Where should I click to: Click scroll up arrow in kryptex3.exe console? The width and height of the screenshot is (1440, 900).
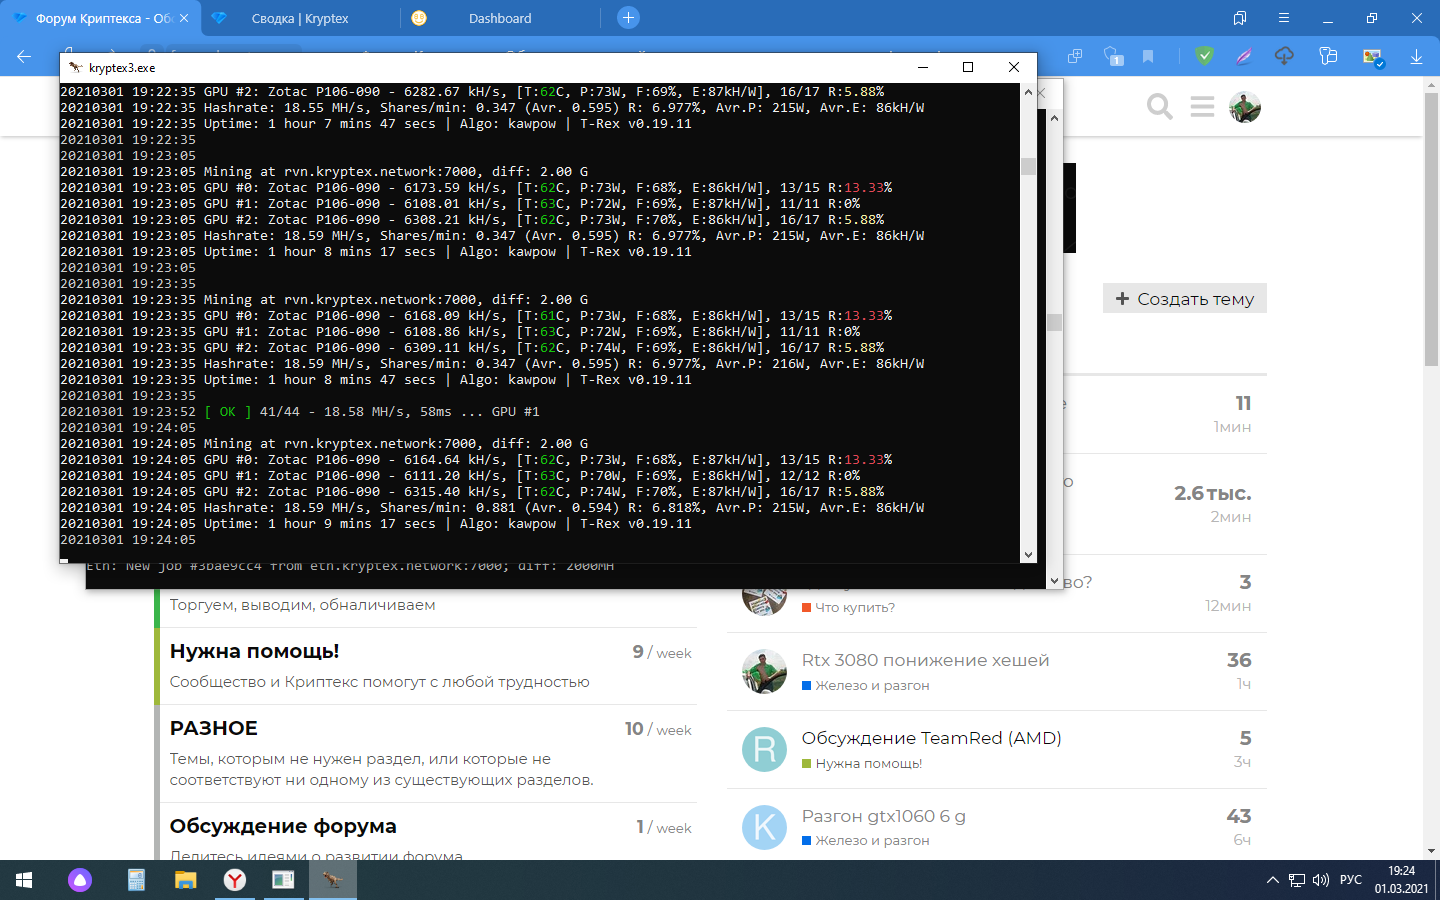pos(1028,92)
